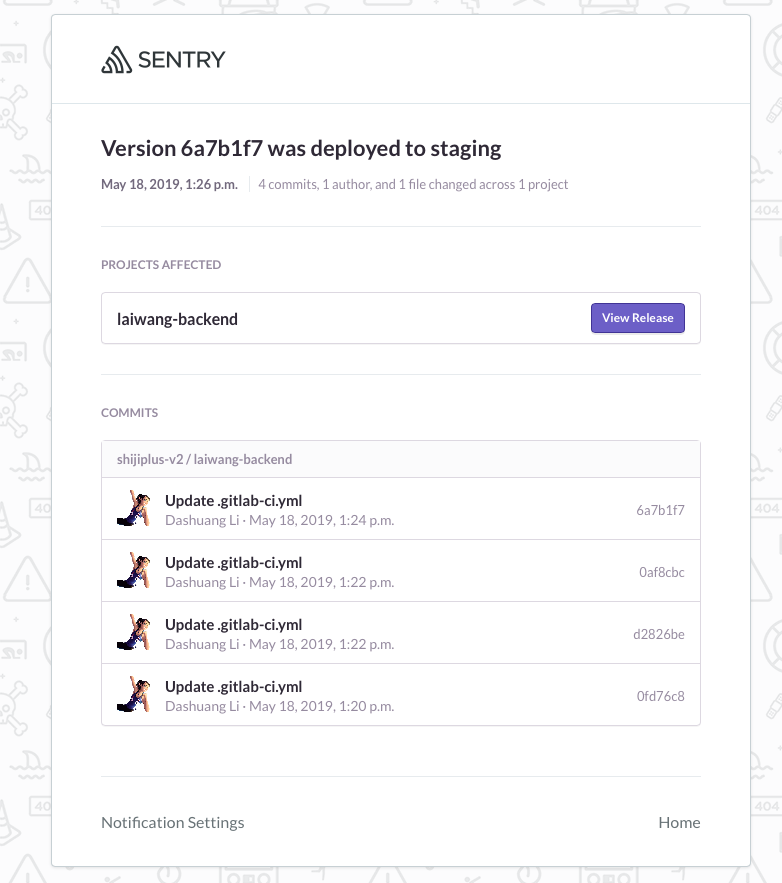Screen dimensions: 782x883
Task: Select commit title dated 1:24 p.m.
Action: coord(234,501)
